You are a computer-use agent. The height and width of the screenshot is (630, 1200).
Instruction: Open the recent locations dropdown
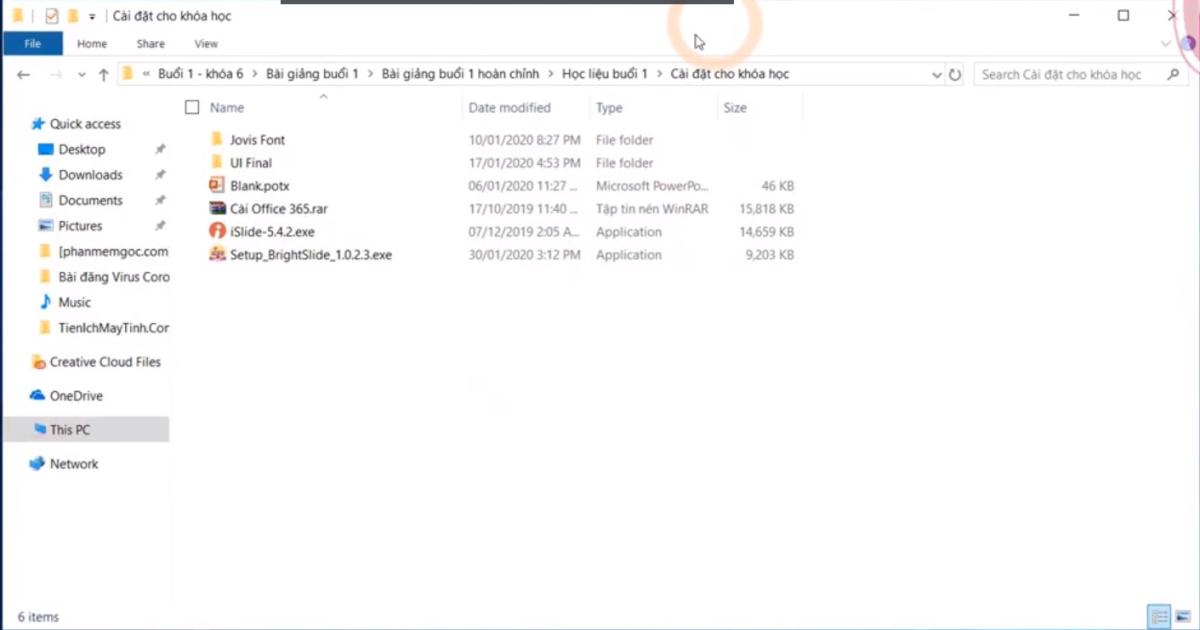coord(81,75)
